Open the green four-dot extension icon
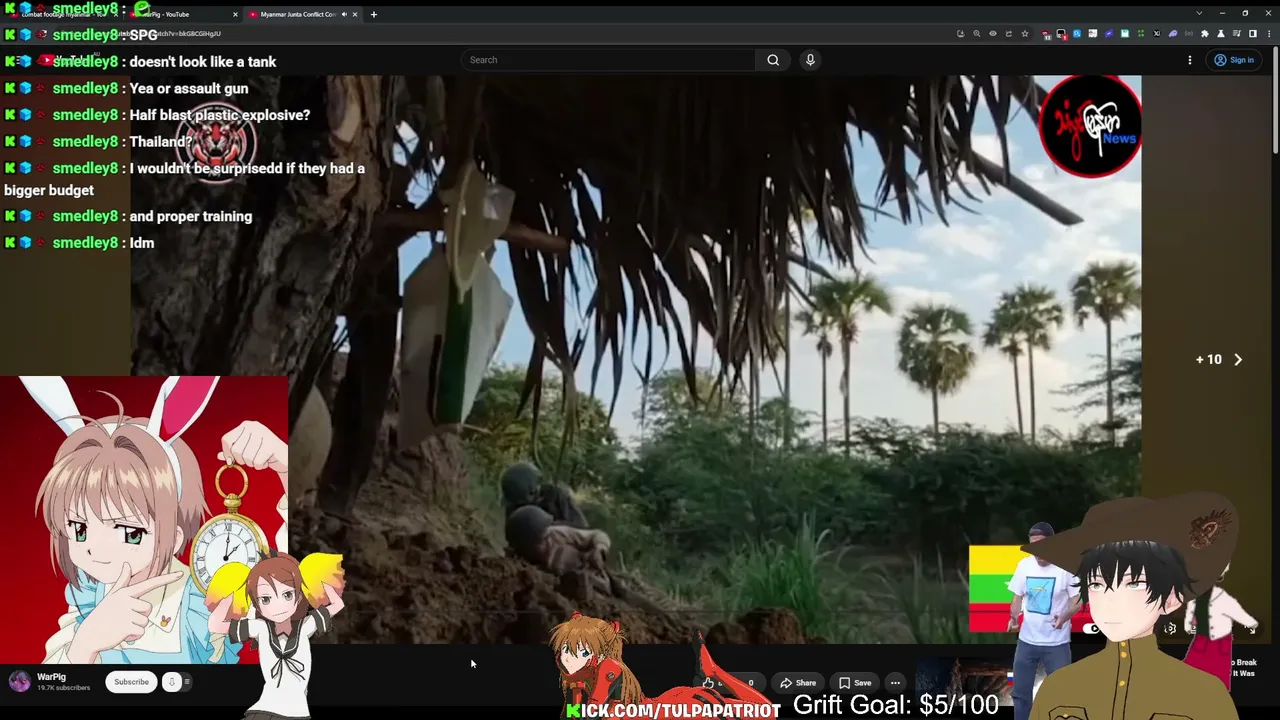 [x=1141, y=34]
